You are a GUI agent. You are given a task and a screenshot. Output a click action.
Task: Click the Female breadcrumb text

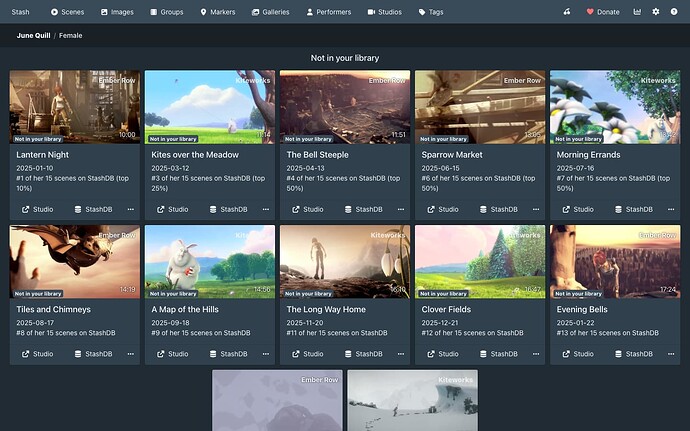[x=70, y=35]
